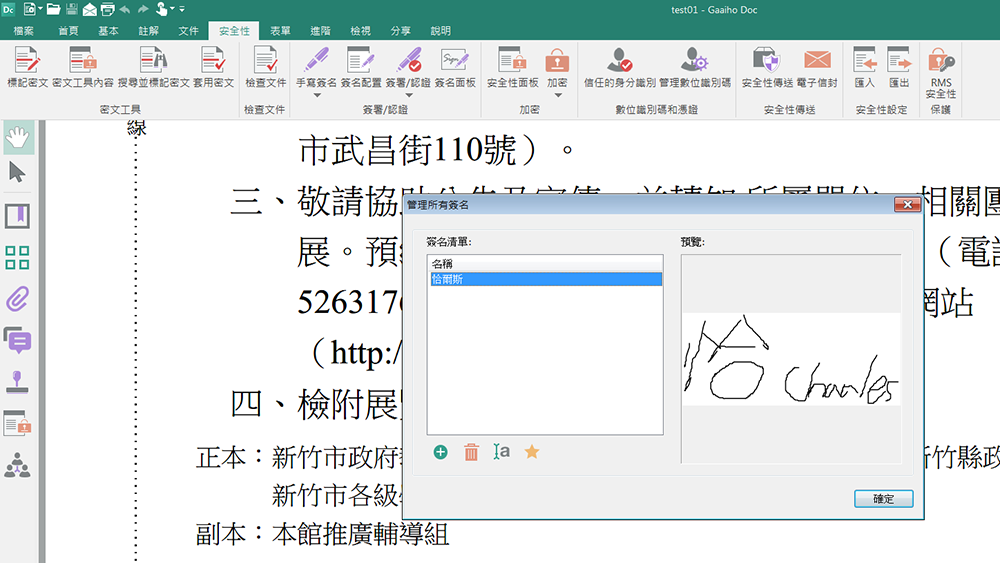This screenshot has width=1000, height=563.
Task: Click the 標記密文 tool
Action: tap(27, 67)
